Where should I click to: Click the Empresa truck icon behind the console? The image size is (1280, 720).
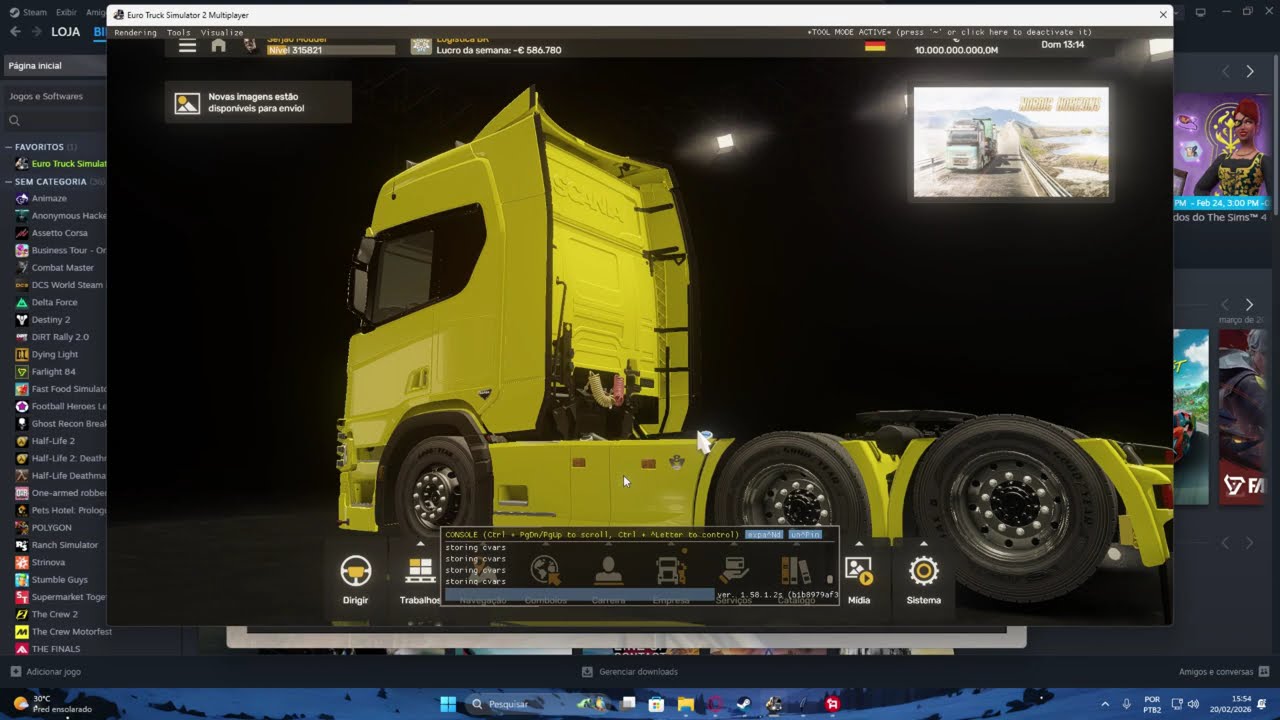(x=671, y=571)
